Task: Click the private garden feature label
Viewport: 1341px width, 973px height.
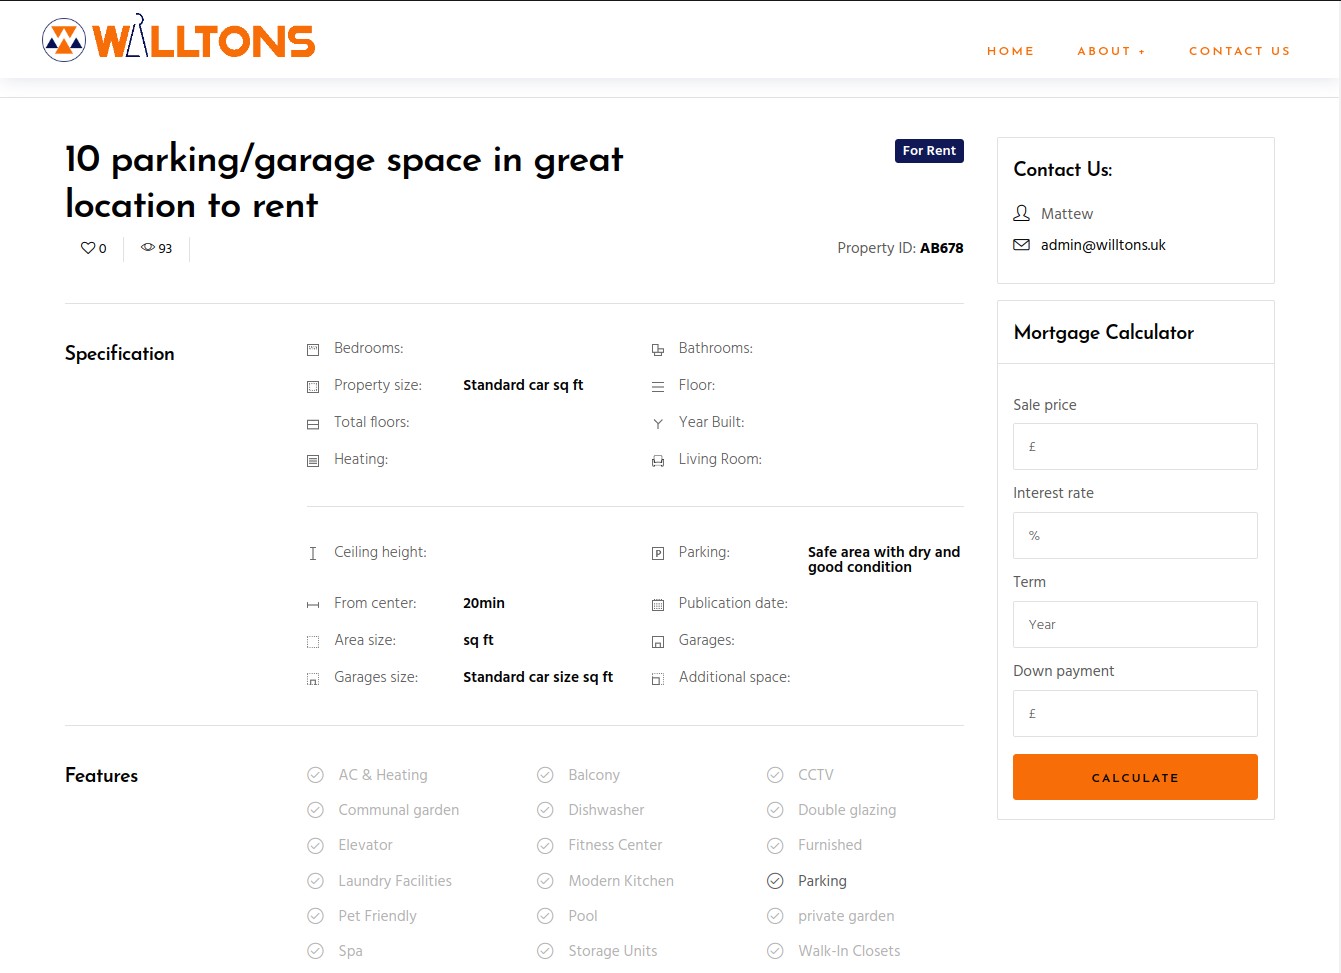Action: (846, 916)
